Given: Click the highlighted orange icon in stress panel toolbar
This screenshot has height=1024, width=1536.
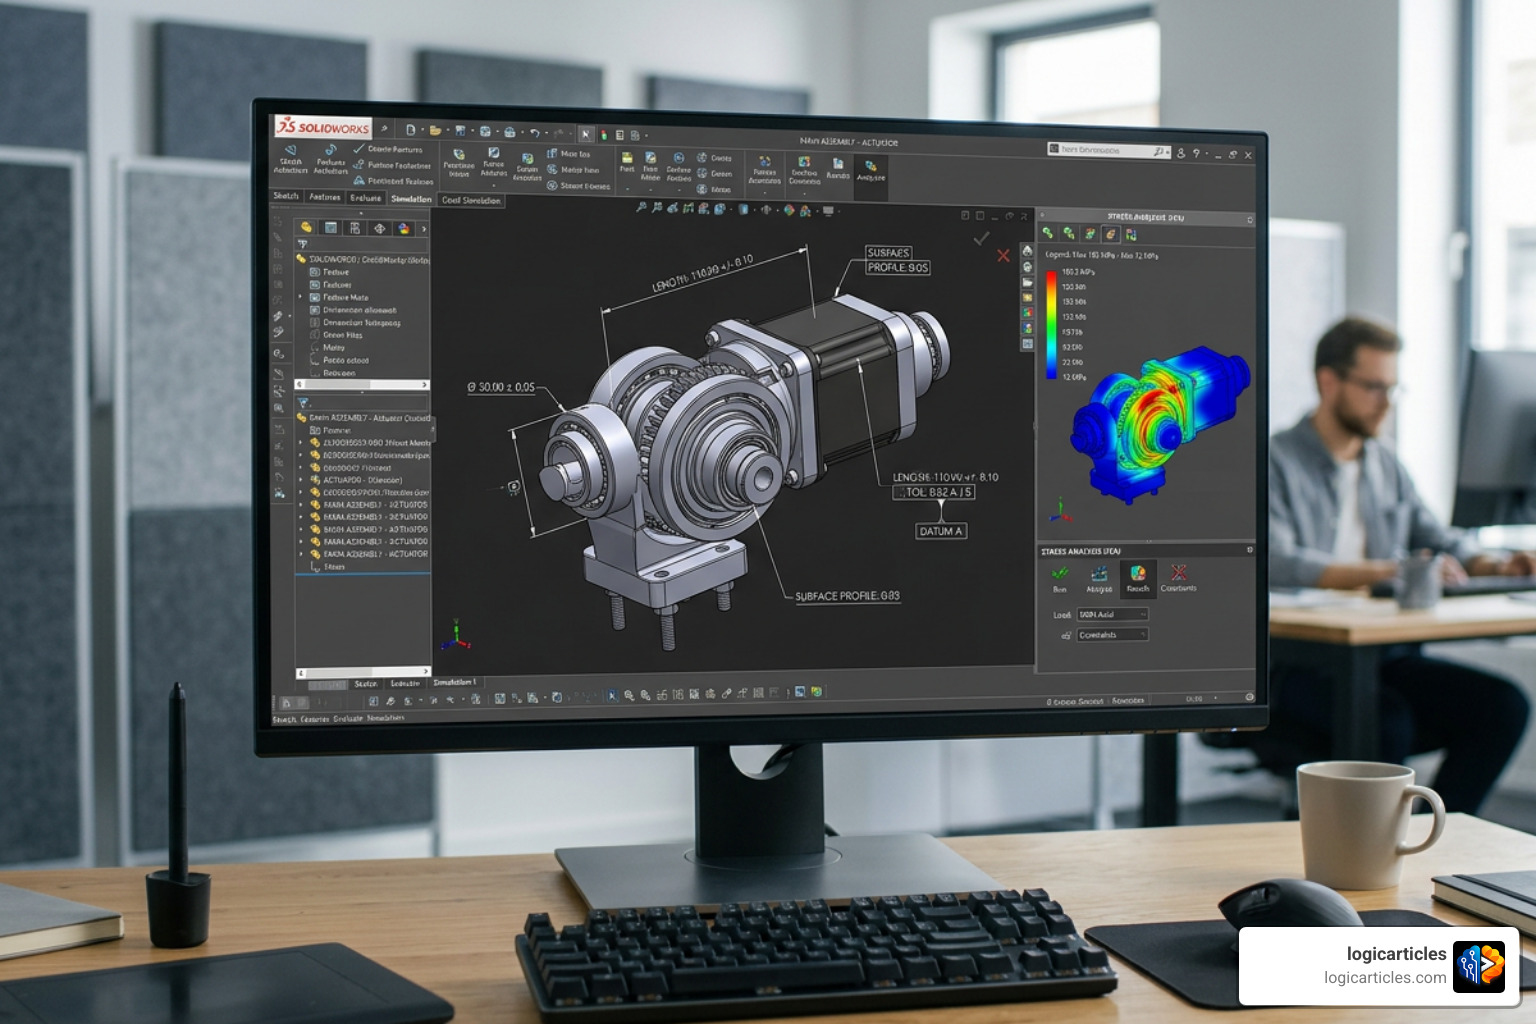Looking at the screenshot, I should tap(1110, 234).
